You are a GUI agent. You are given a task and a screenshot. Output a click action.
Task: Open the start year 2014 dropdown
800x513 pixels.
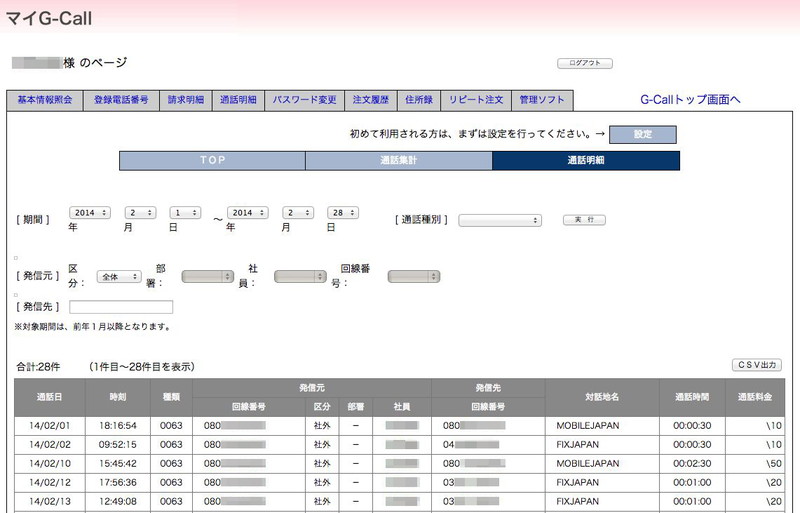tap(90, 213)
